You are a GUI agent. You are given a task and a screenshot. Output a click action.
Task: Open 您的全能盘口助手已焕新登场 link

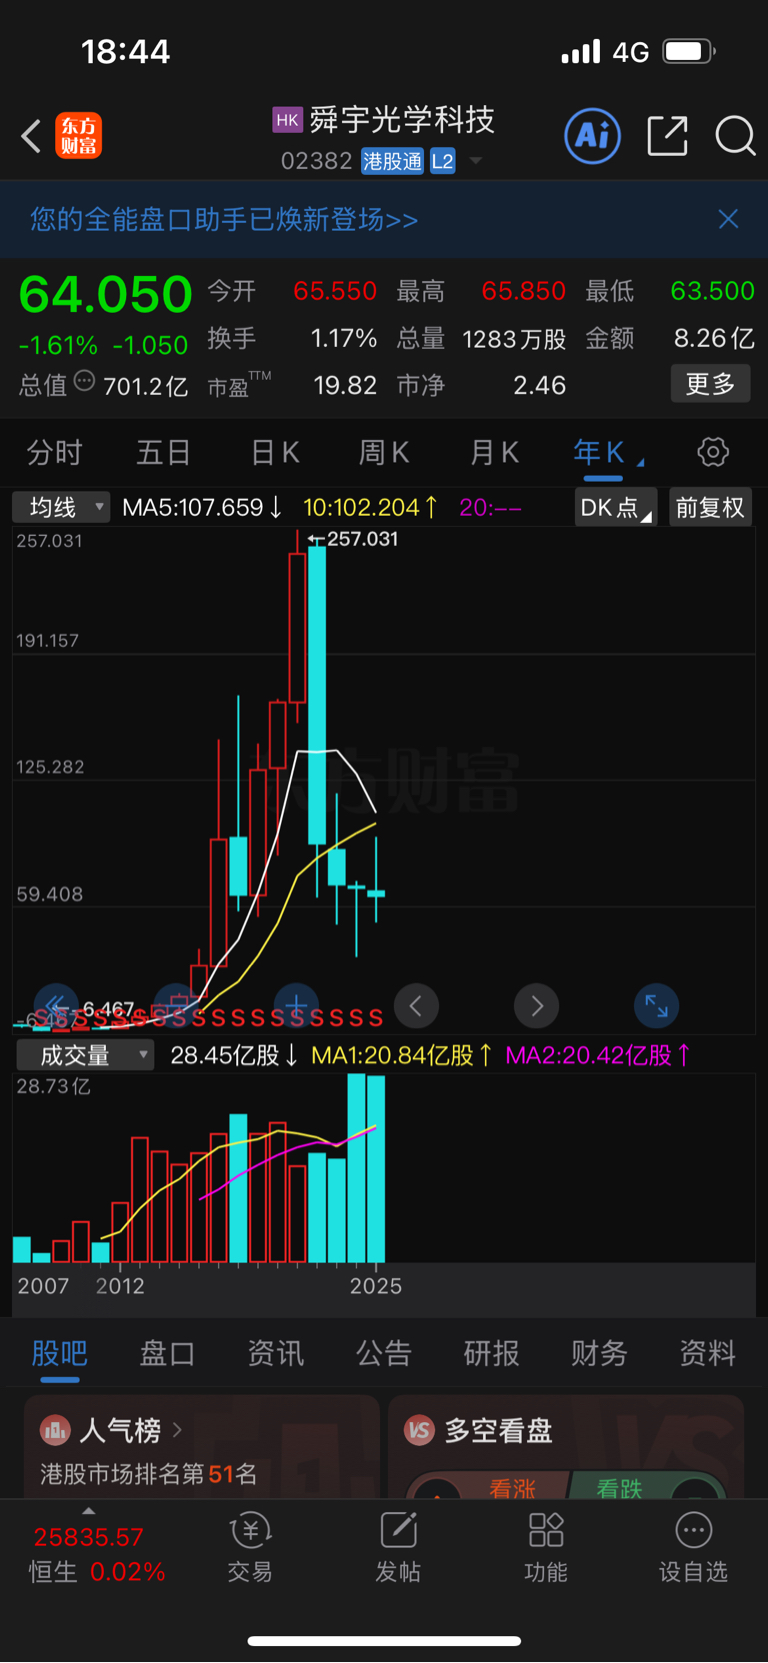pos(224,219)
